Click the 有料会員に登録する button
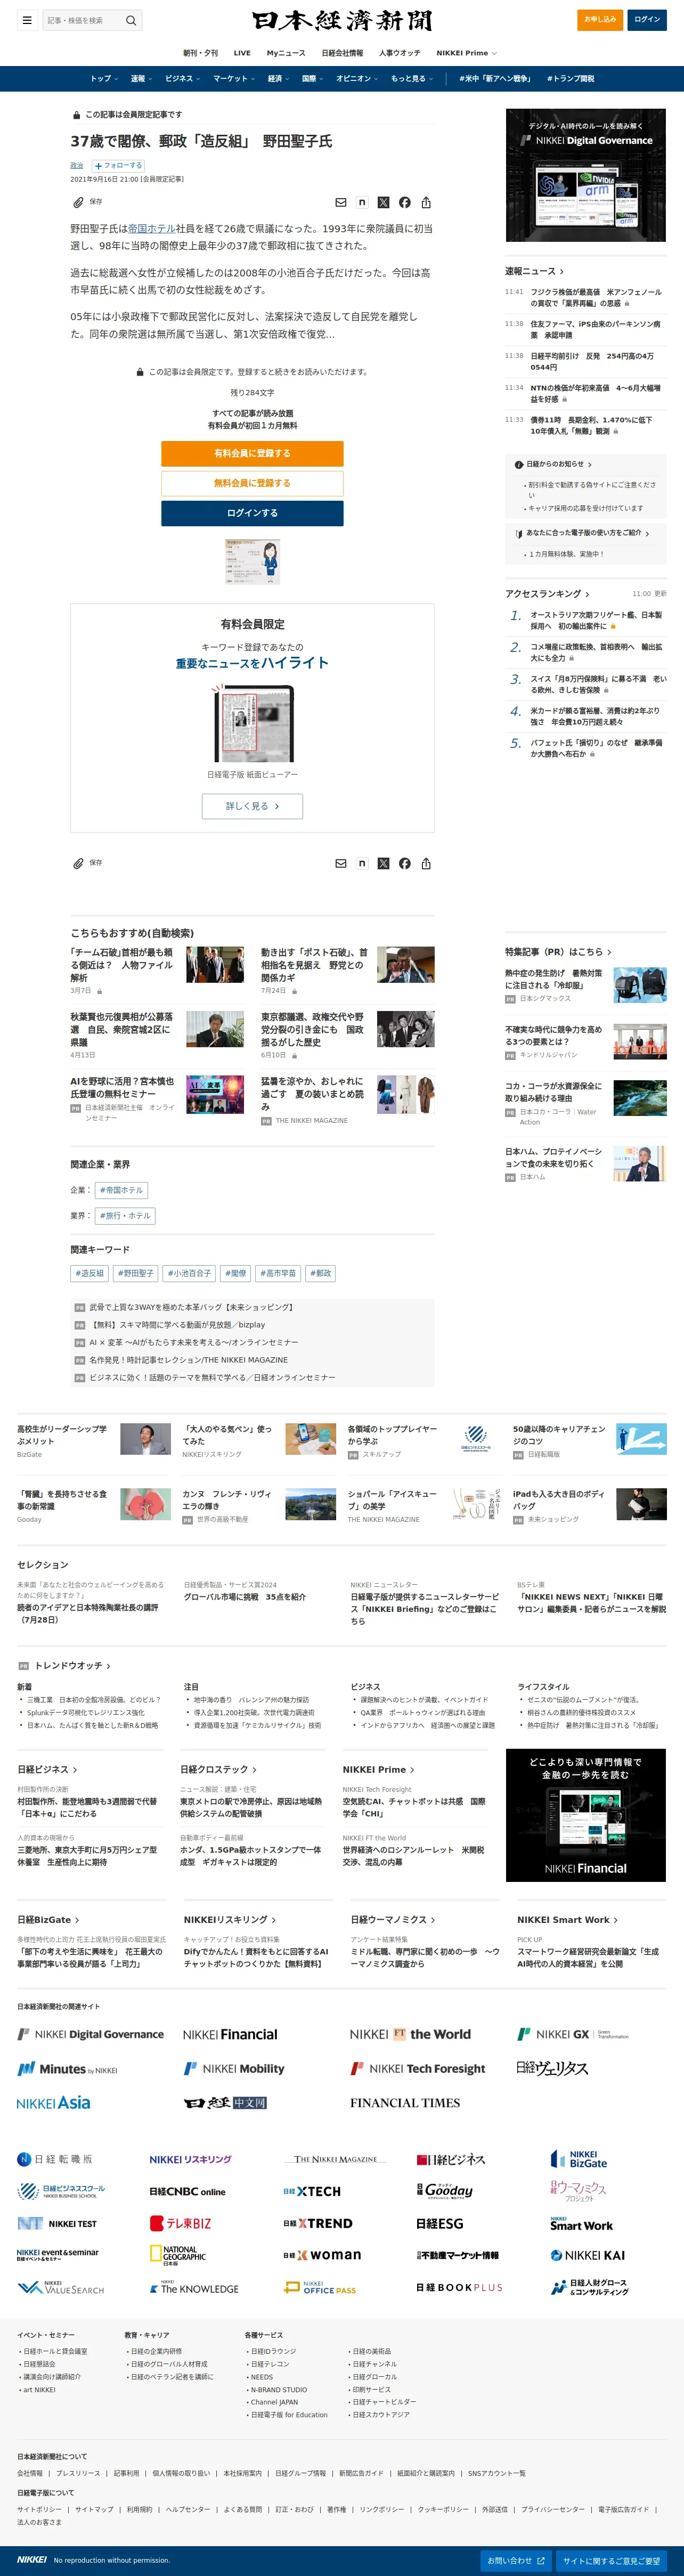Screen dimensions: 684x2576 tap(252, 453)
